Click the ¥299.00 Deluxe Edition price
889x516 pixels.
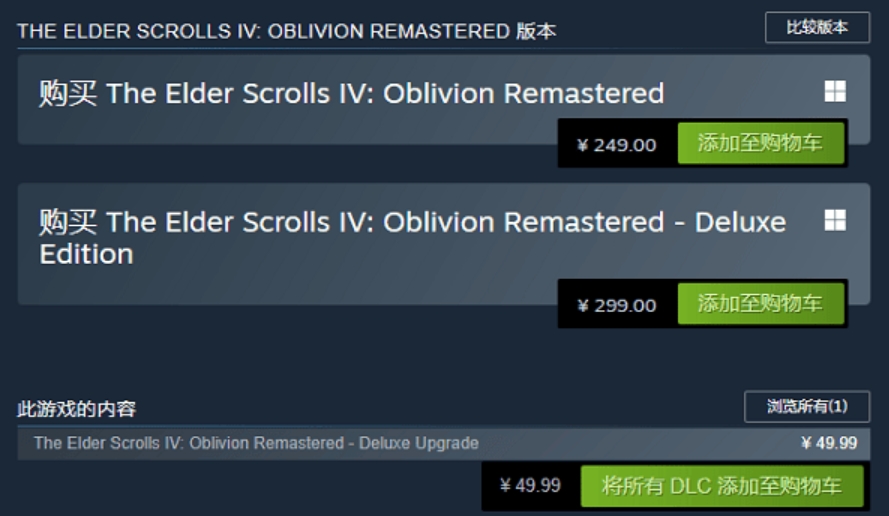click(617, 306)
